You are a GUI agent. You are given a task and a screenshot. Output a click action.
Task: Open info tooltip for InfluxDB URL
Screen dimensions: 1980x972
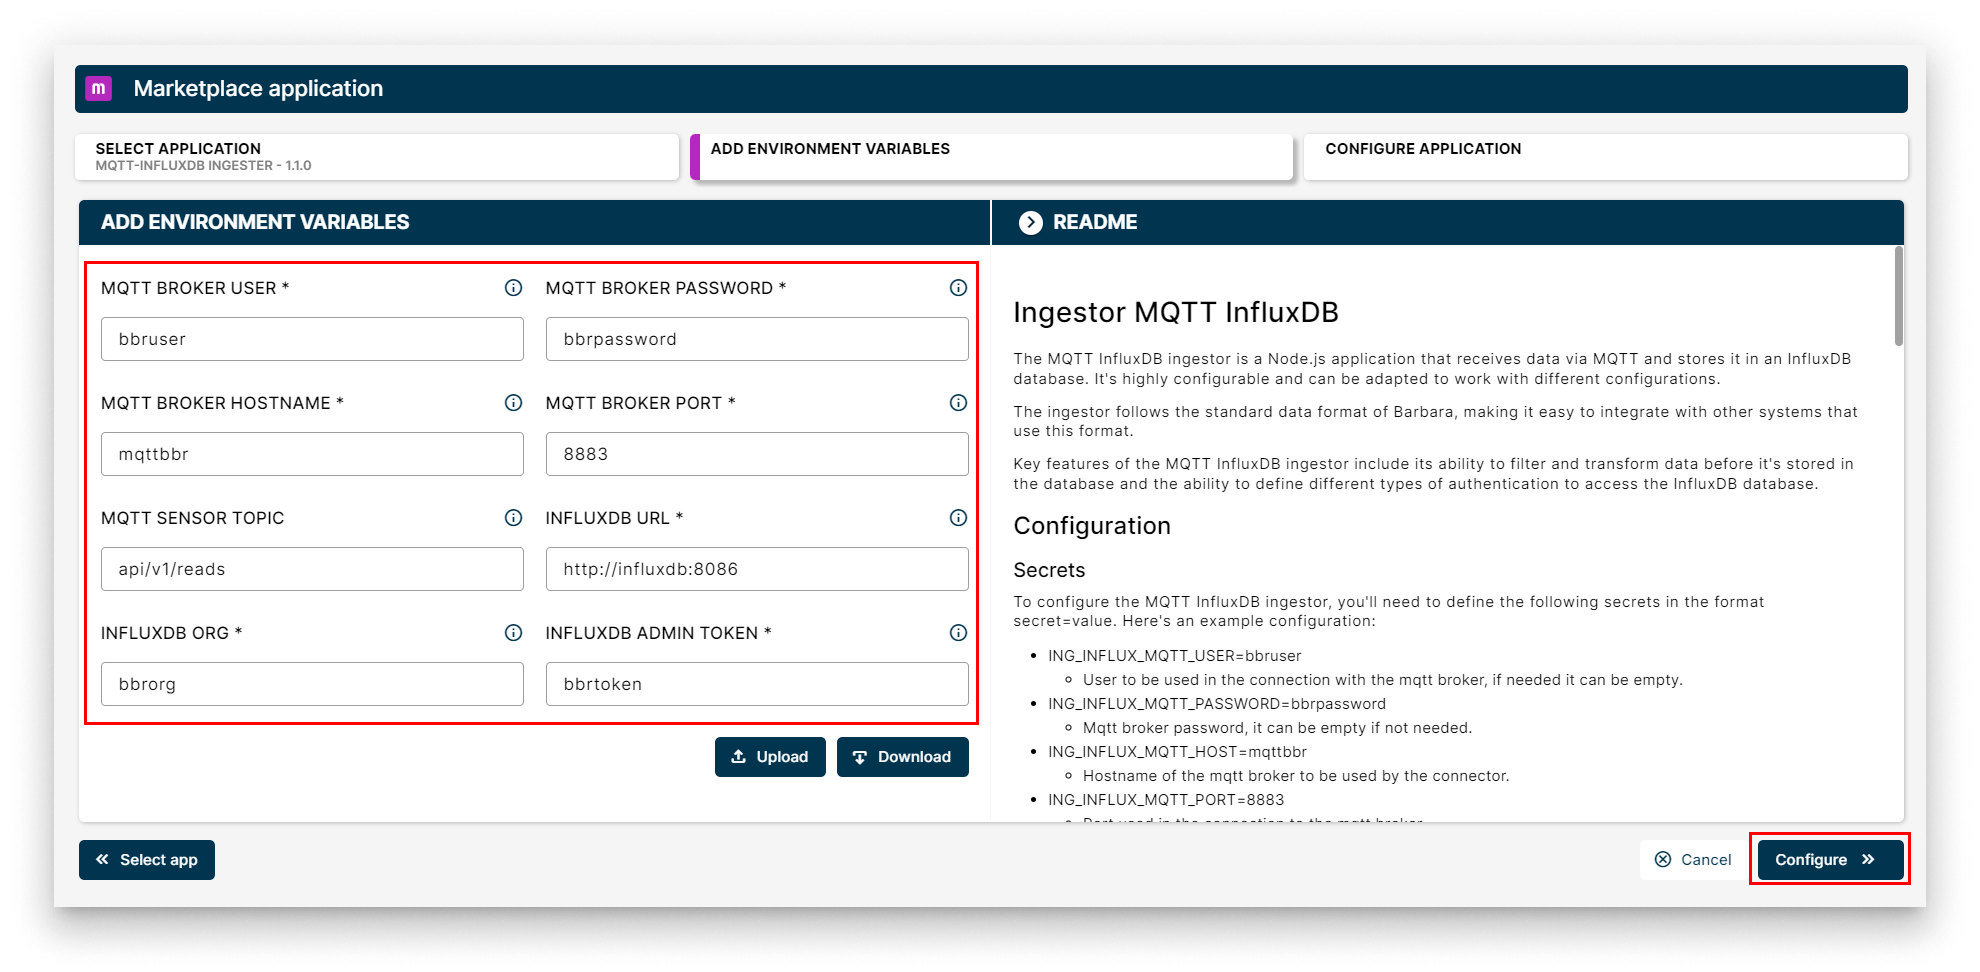point(958,518)
